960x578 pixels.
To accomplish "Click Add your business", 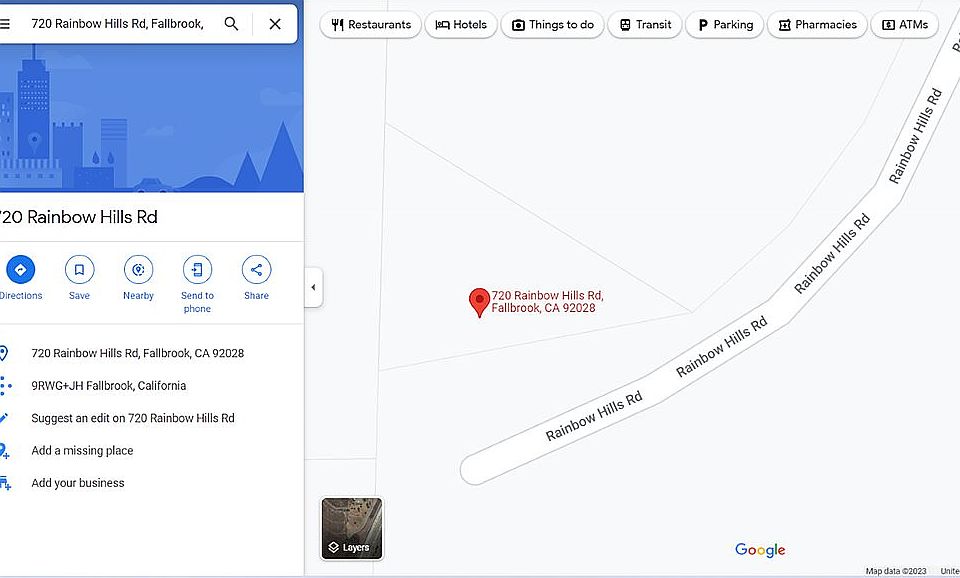I will click(78, 483).
